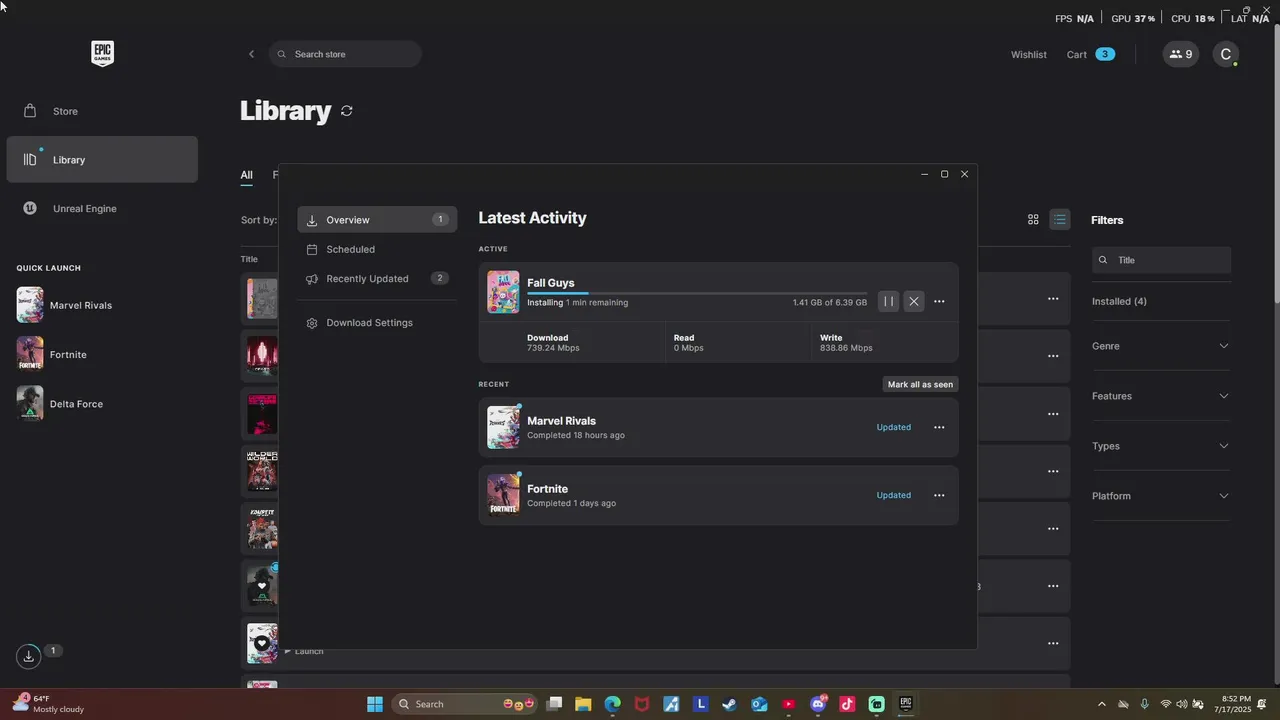Image resolution: width=1280 pixels, height=720 pixels.
Task: Pause the Fall Guys installation
Action: 888,301
